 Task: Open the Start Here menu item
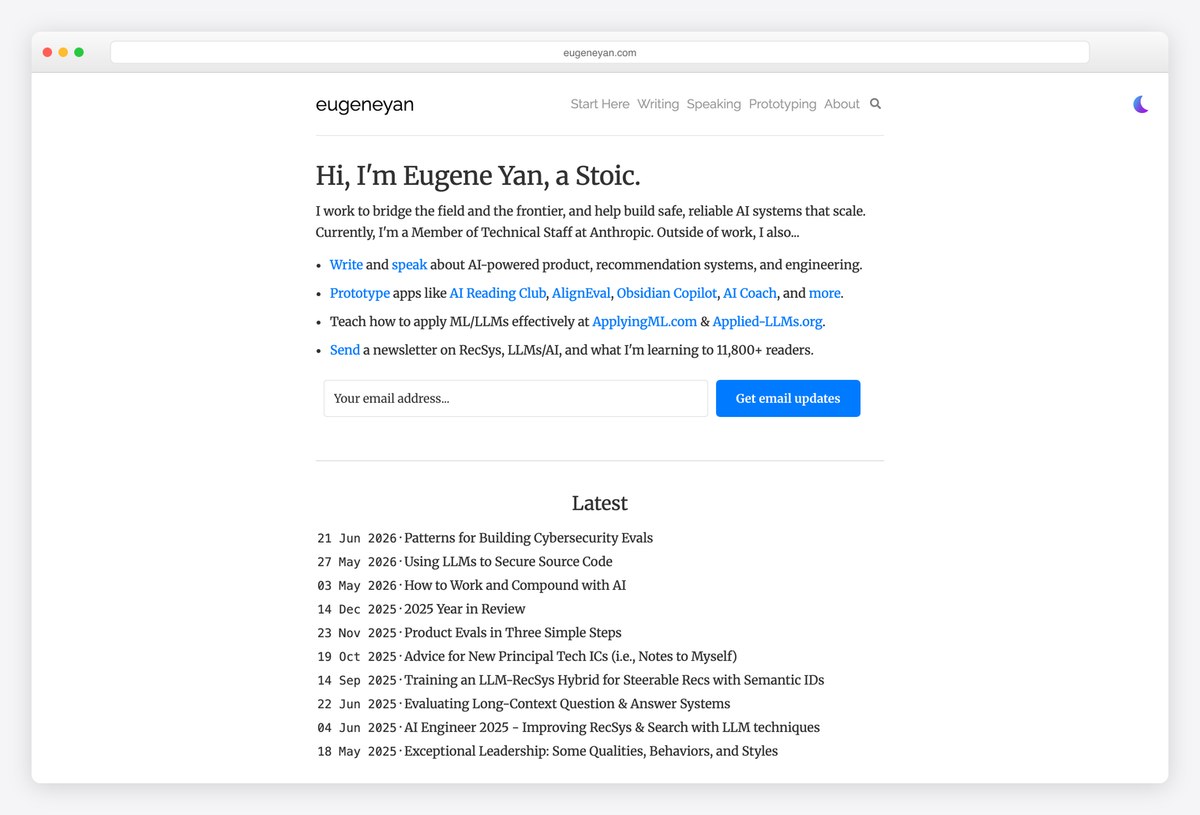point(600,104)
